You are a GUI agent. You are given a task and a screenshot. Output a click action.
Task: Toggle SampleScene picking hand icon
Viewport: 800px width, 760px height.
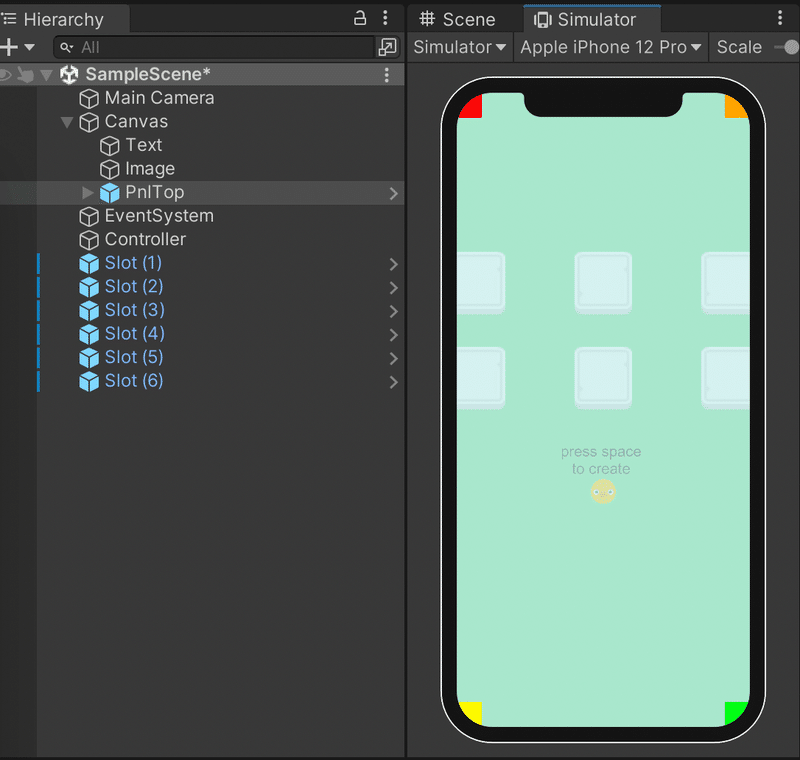tap(25, 75)
